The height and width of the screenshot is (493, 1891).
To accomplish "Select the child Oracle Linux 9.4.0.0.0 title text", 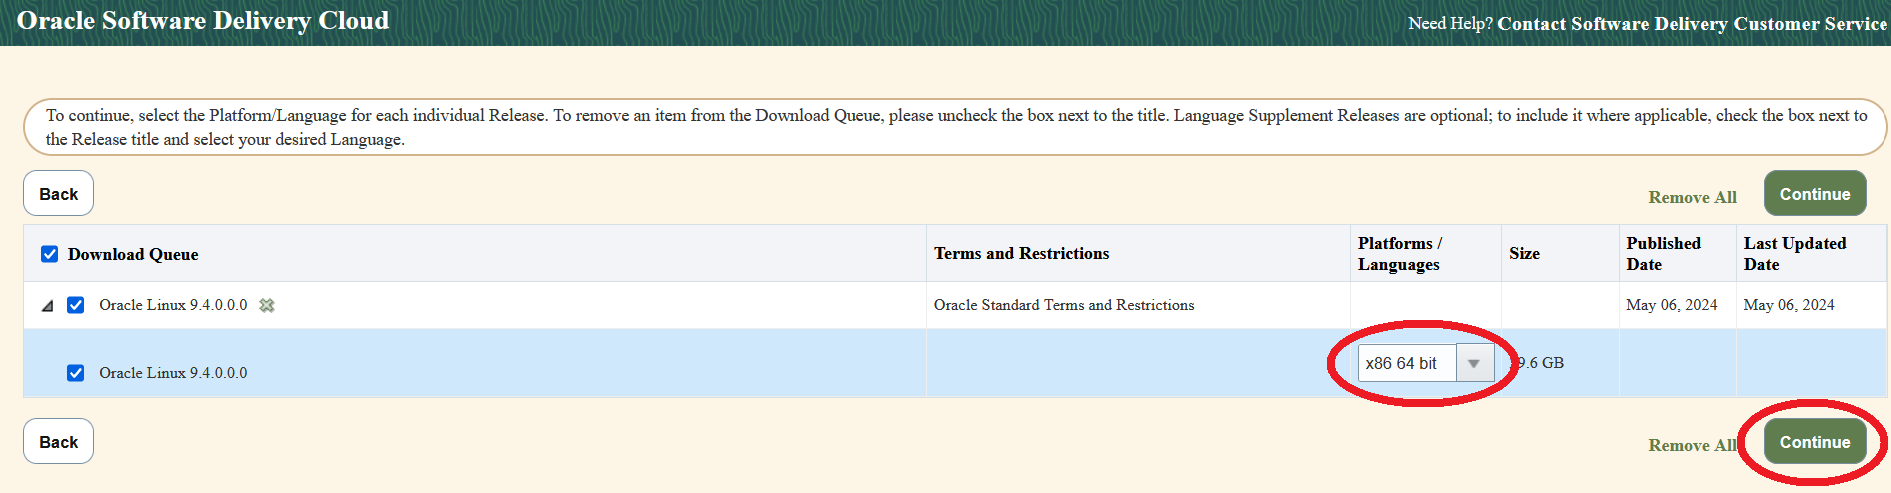I will [x=173, y=373].
